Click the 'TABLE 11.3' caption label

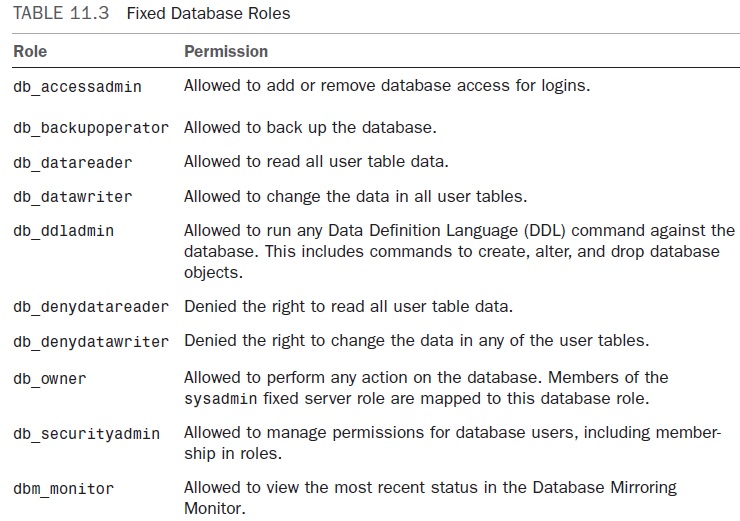click(x=60, y=15)
